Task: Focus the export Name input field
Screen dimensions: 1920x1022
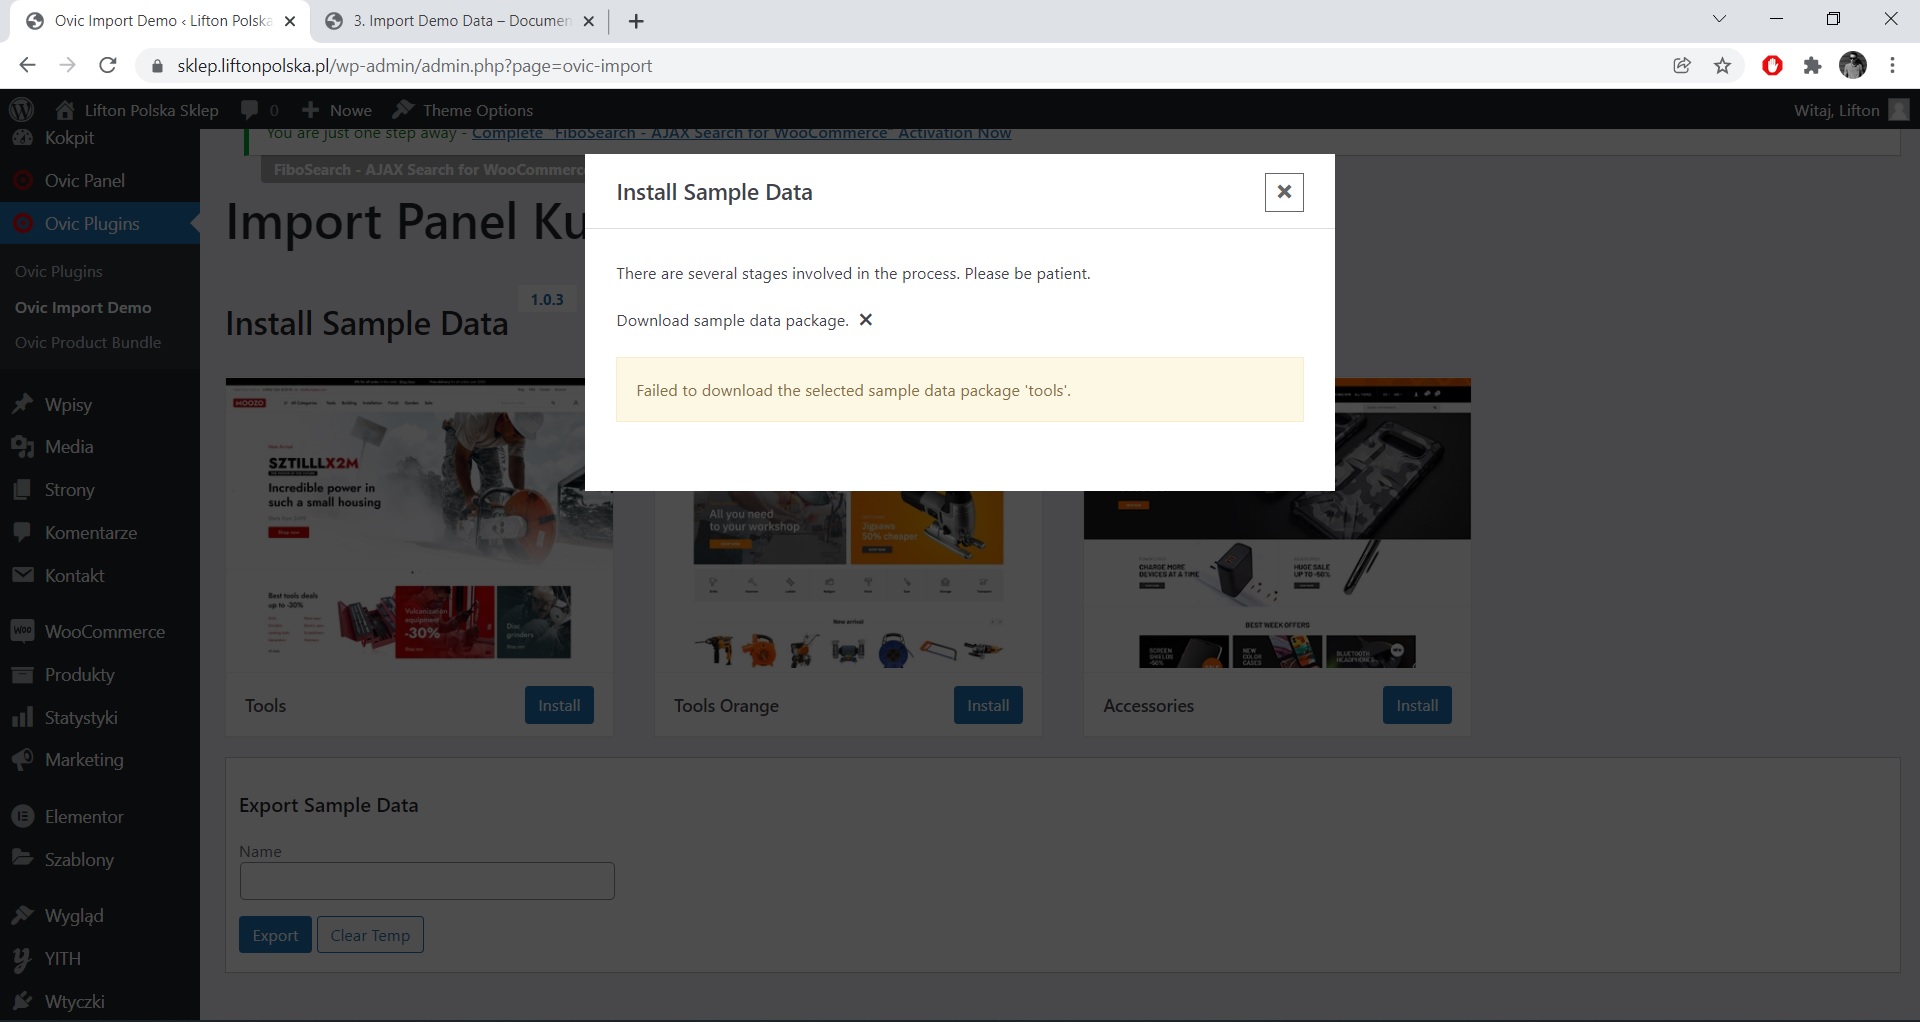Action: 427,881
